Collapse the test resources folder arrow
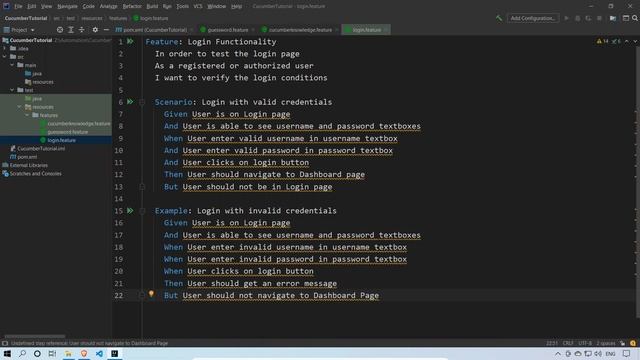 (20, 107)
